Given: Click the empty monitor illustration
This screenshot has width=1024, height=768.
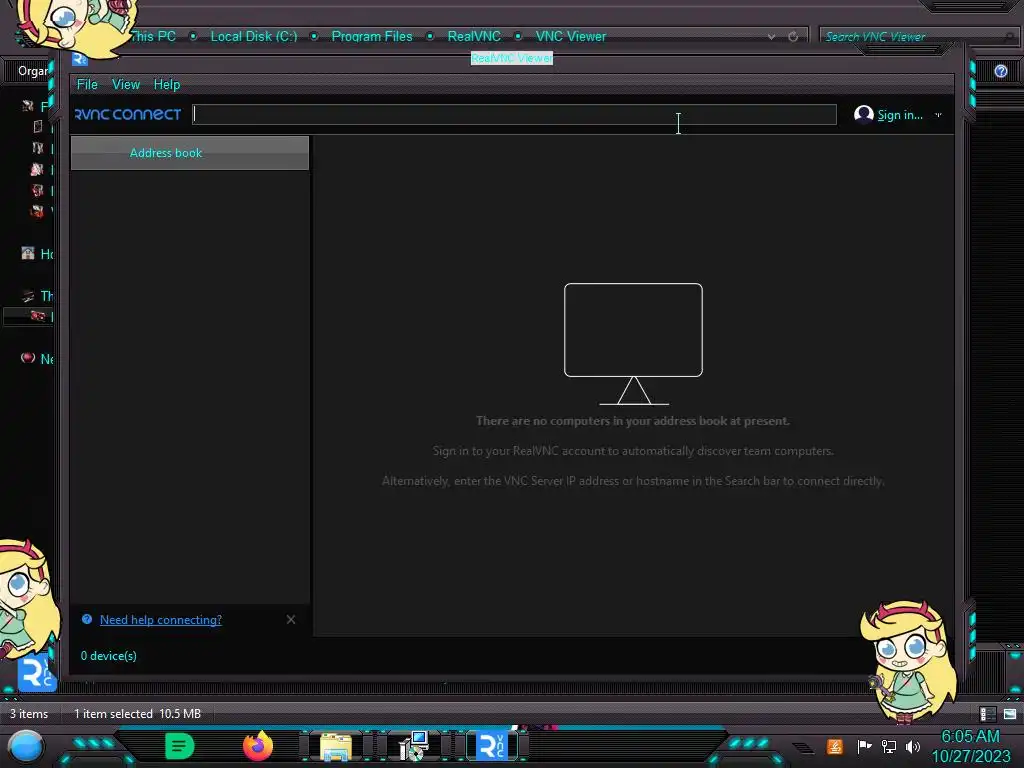Looking at the screenshot, I should 633,344.
